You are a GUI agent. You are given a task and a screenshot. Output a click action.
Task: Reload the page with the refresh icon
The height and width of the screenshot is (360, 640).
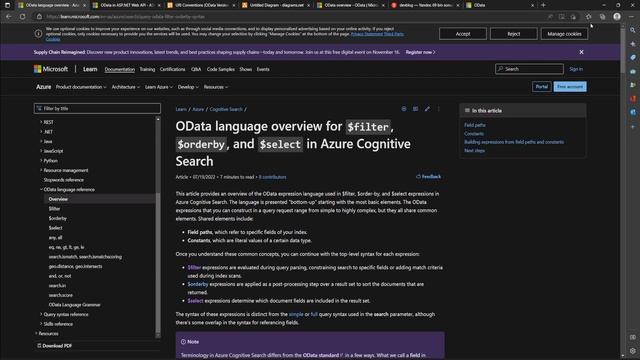pos(22,17)
